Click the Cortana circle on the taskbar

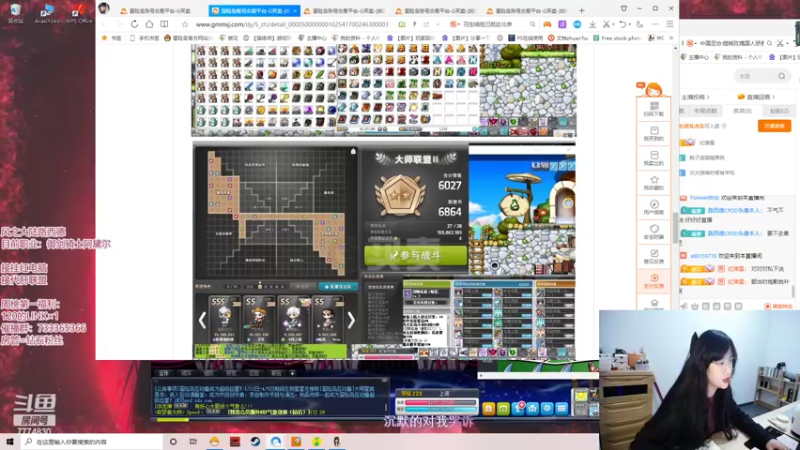(x=173, y=441)
